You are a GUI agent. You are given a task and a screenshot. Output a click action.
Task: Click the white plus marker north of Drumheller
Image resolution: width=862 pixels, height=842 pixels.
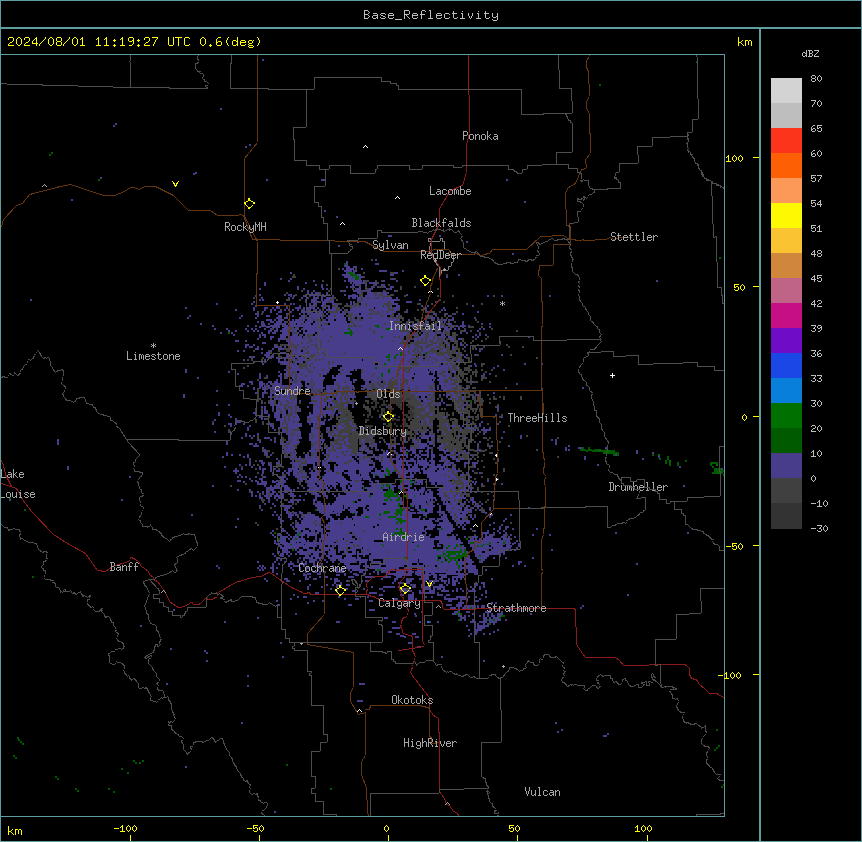pos(612,375)
